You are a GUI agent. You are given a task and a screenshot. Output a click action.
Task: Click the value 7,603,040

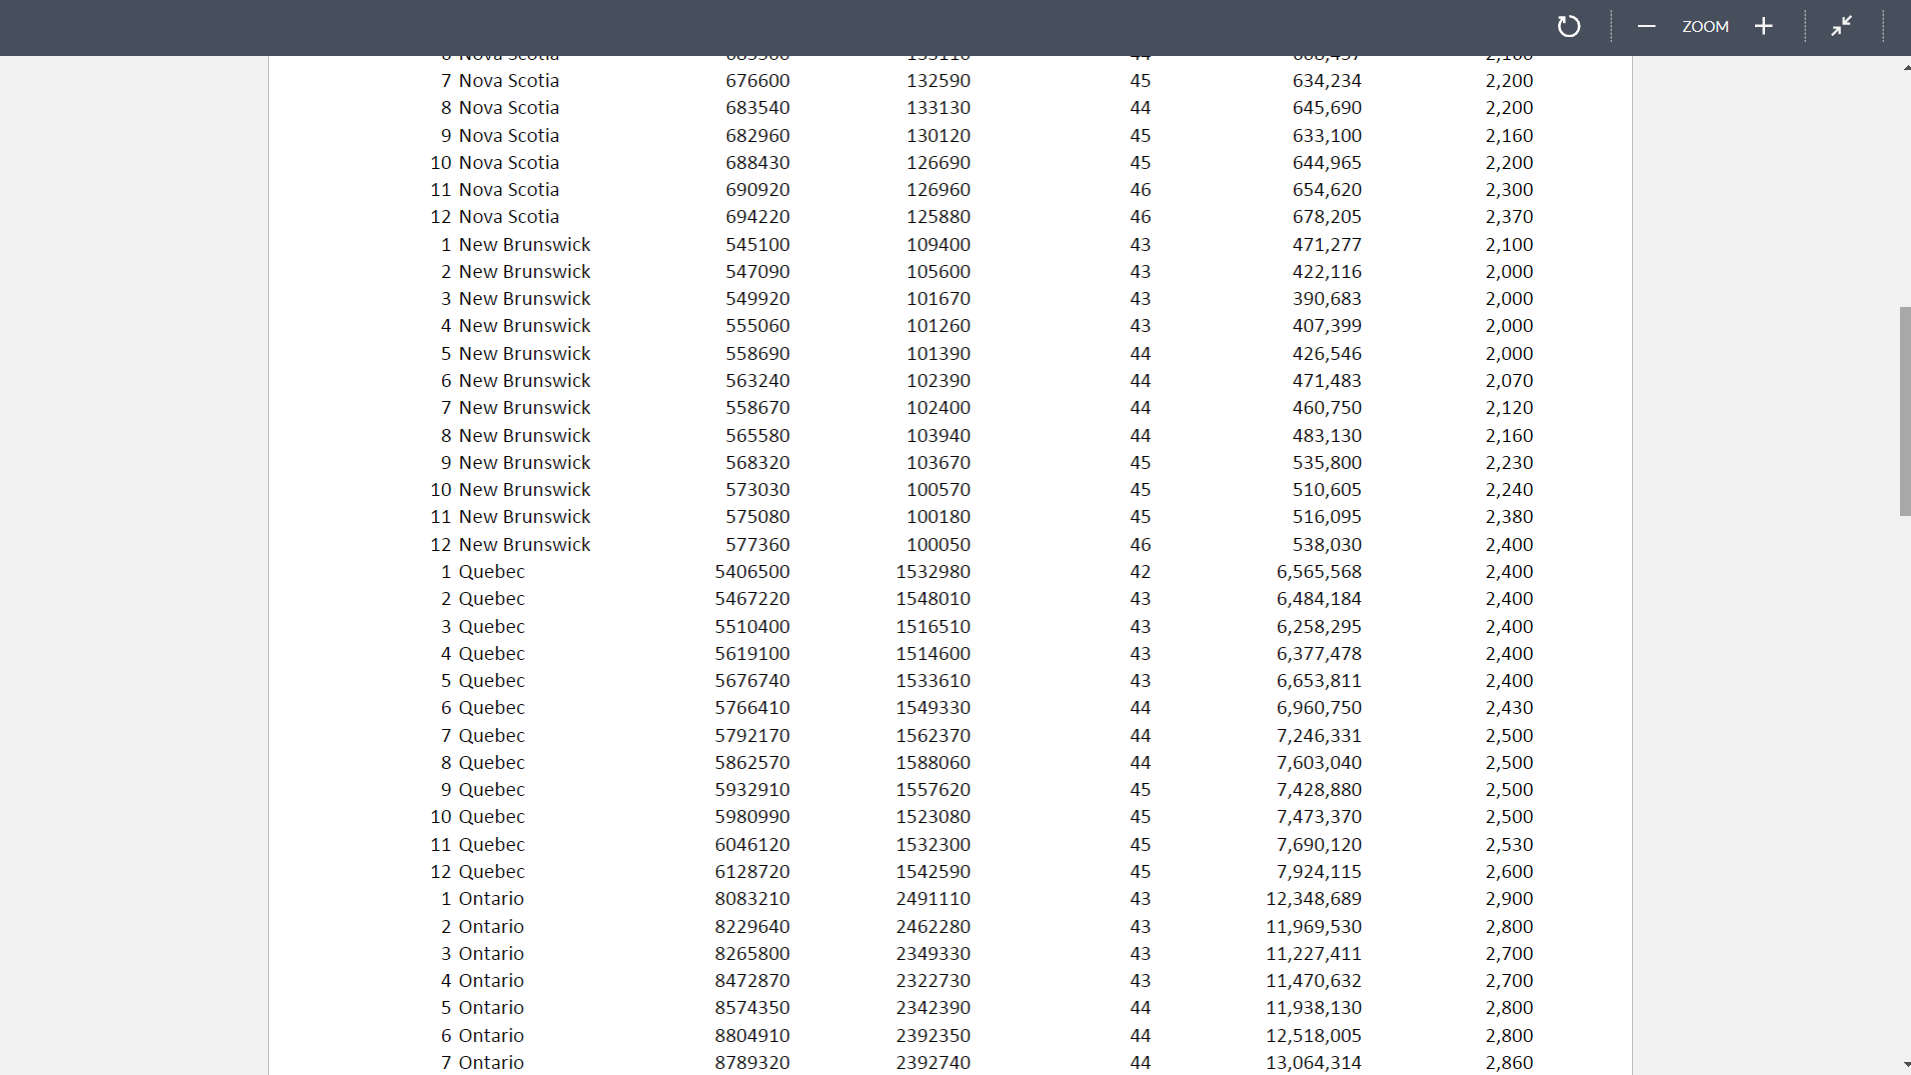tap(1319, 763)
